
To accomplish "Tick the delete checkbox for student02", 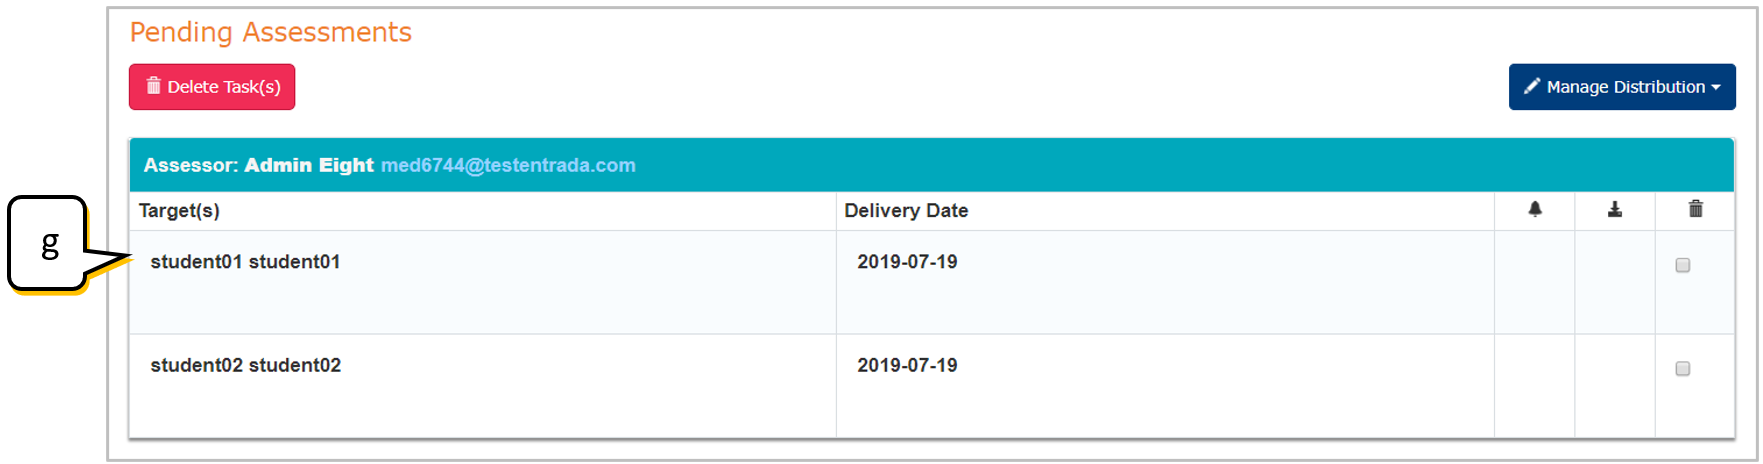I will pyautogui.click(x=1683, y=369).
